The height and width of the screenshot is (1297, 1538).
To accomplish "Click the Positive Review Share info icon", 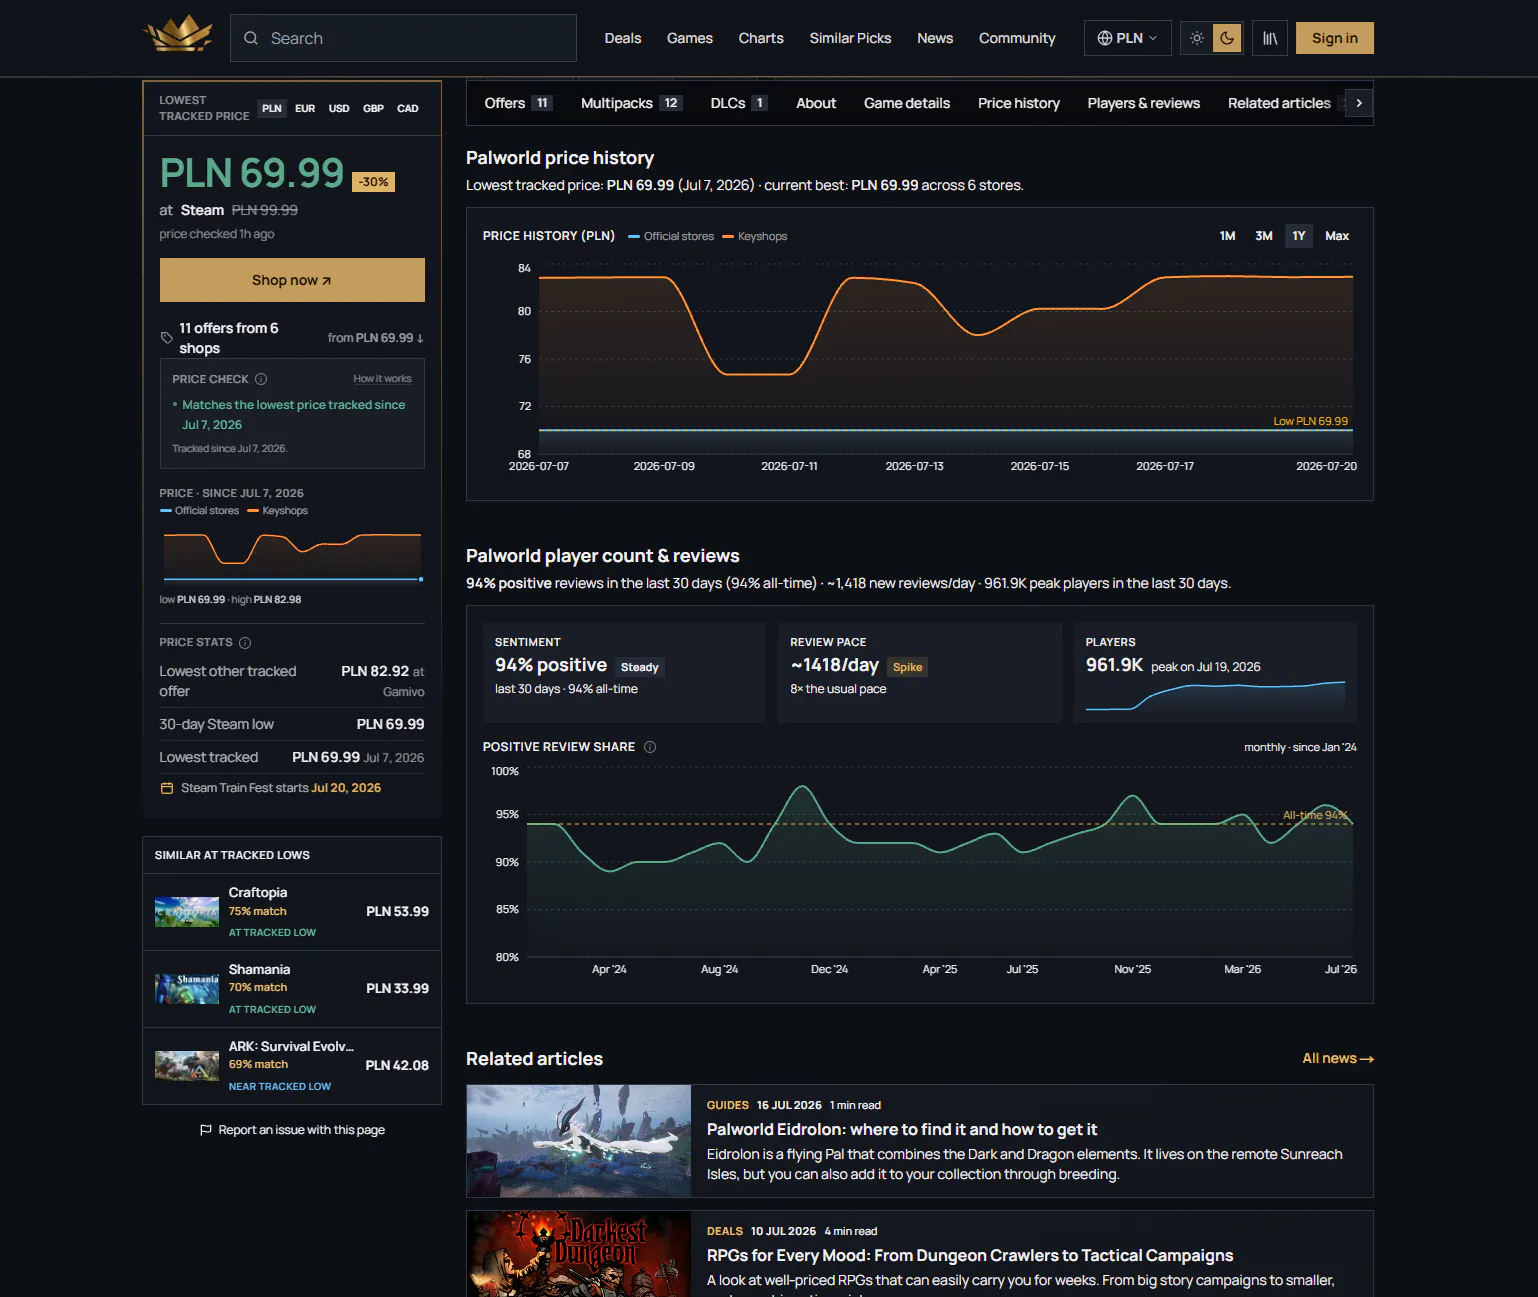I will tap(650, 747).
